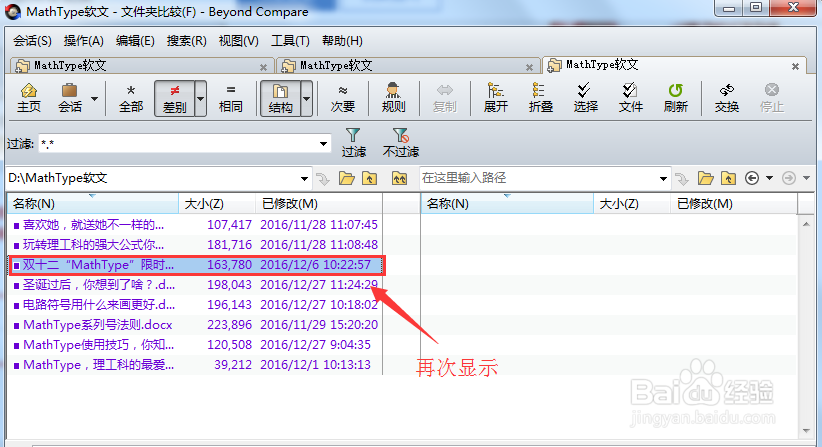Open the 视图(V) menu
The height and width of the screenshot is (447, 822).
coord(239,41)
